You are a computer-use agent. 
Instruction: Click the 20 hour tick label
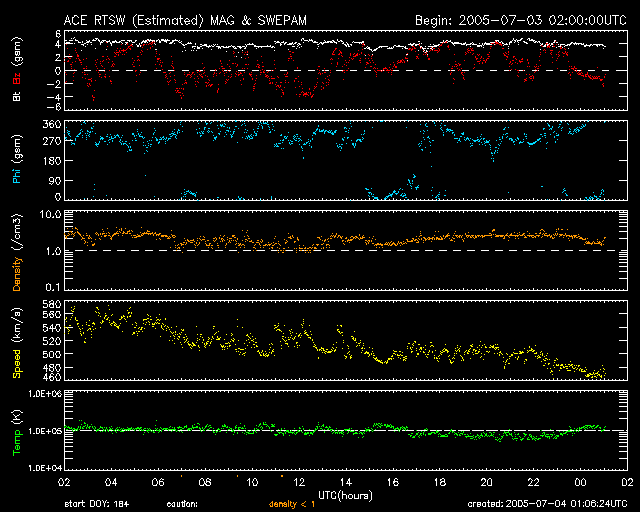click(486, 481)
